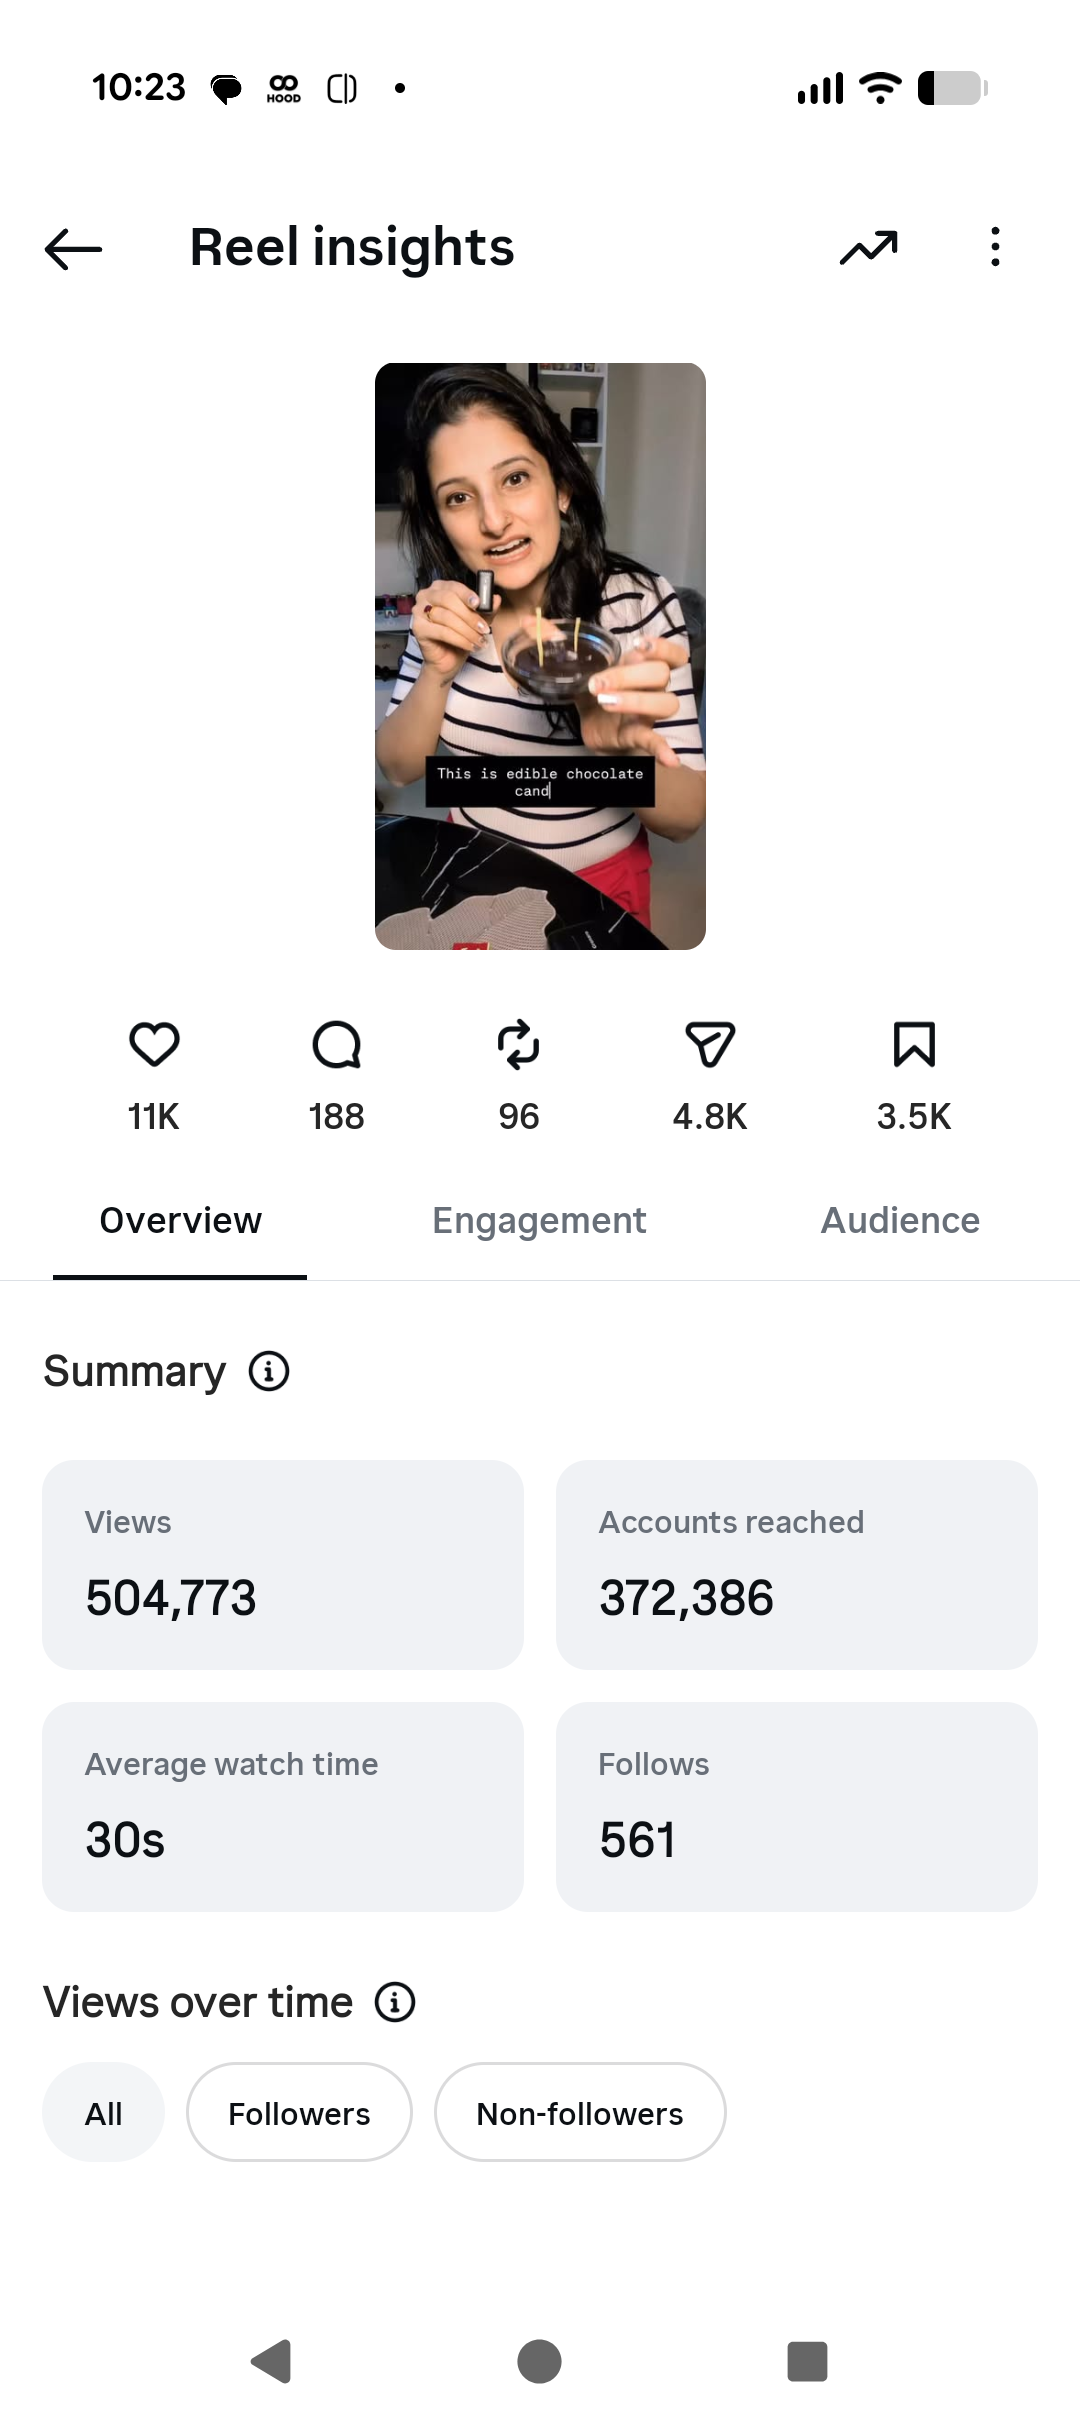Viewport: 1080px width, 2424px height.
Task: Select the Overview tab
Action: click(180, 1221)
